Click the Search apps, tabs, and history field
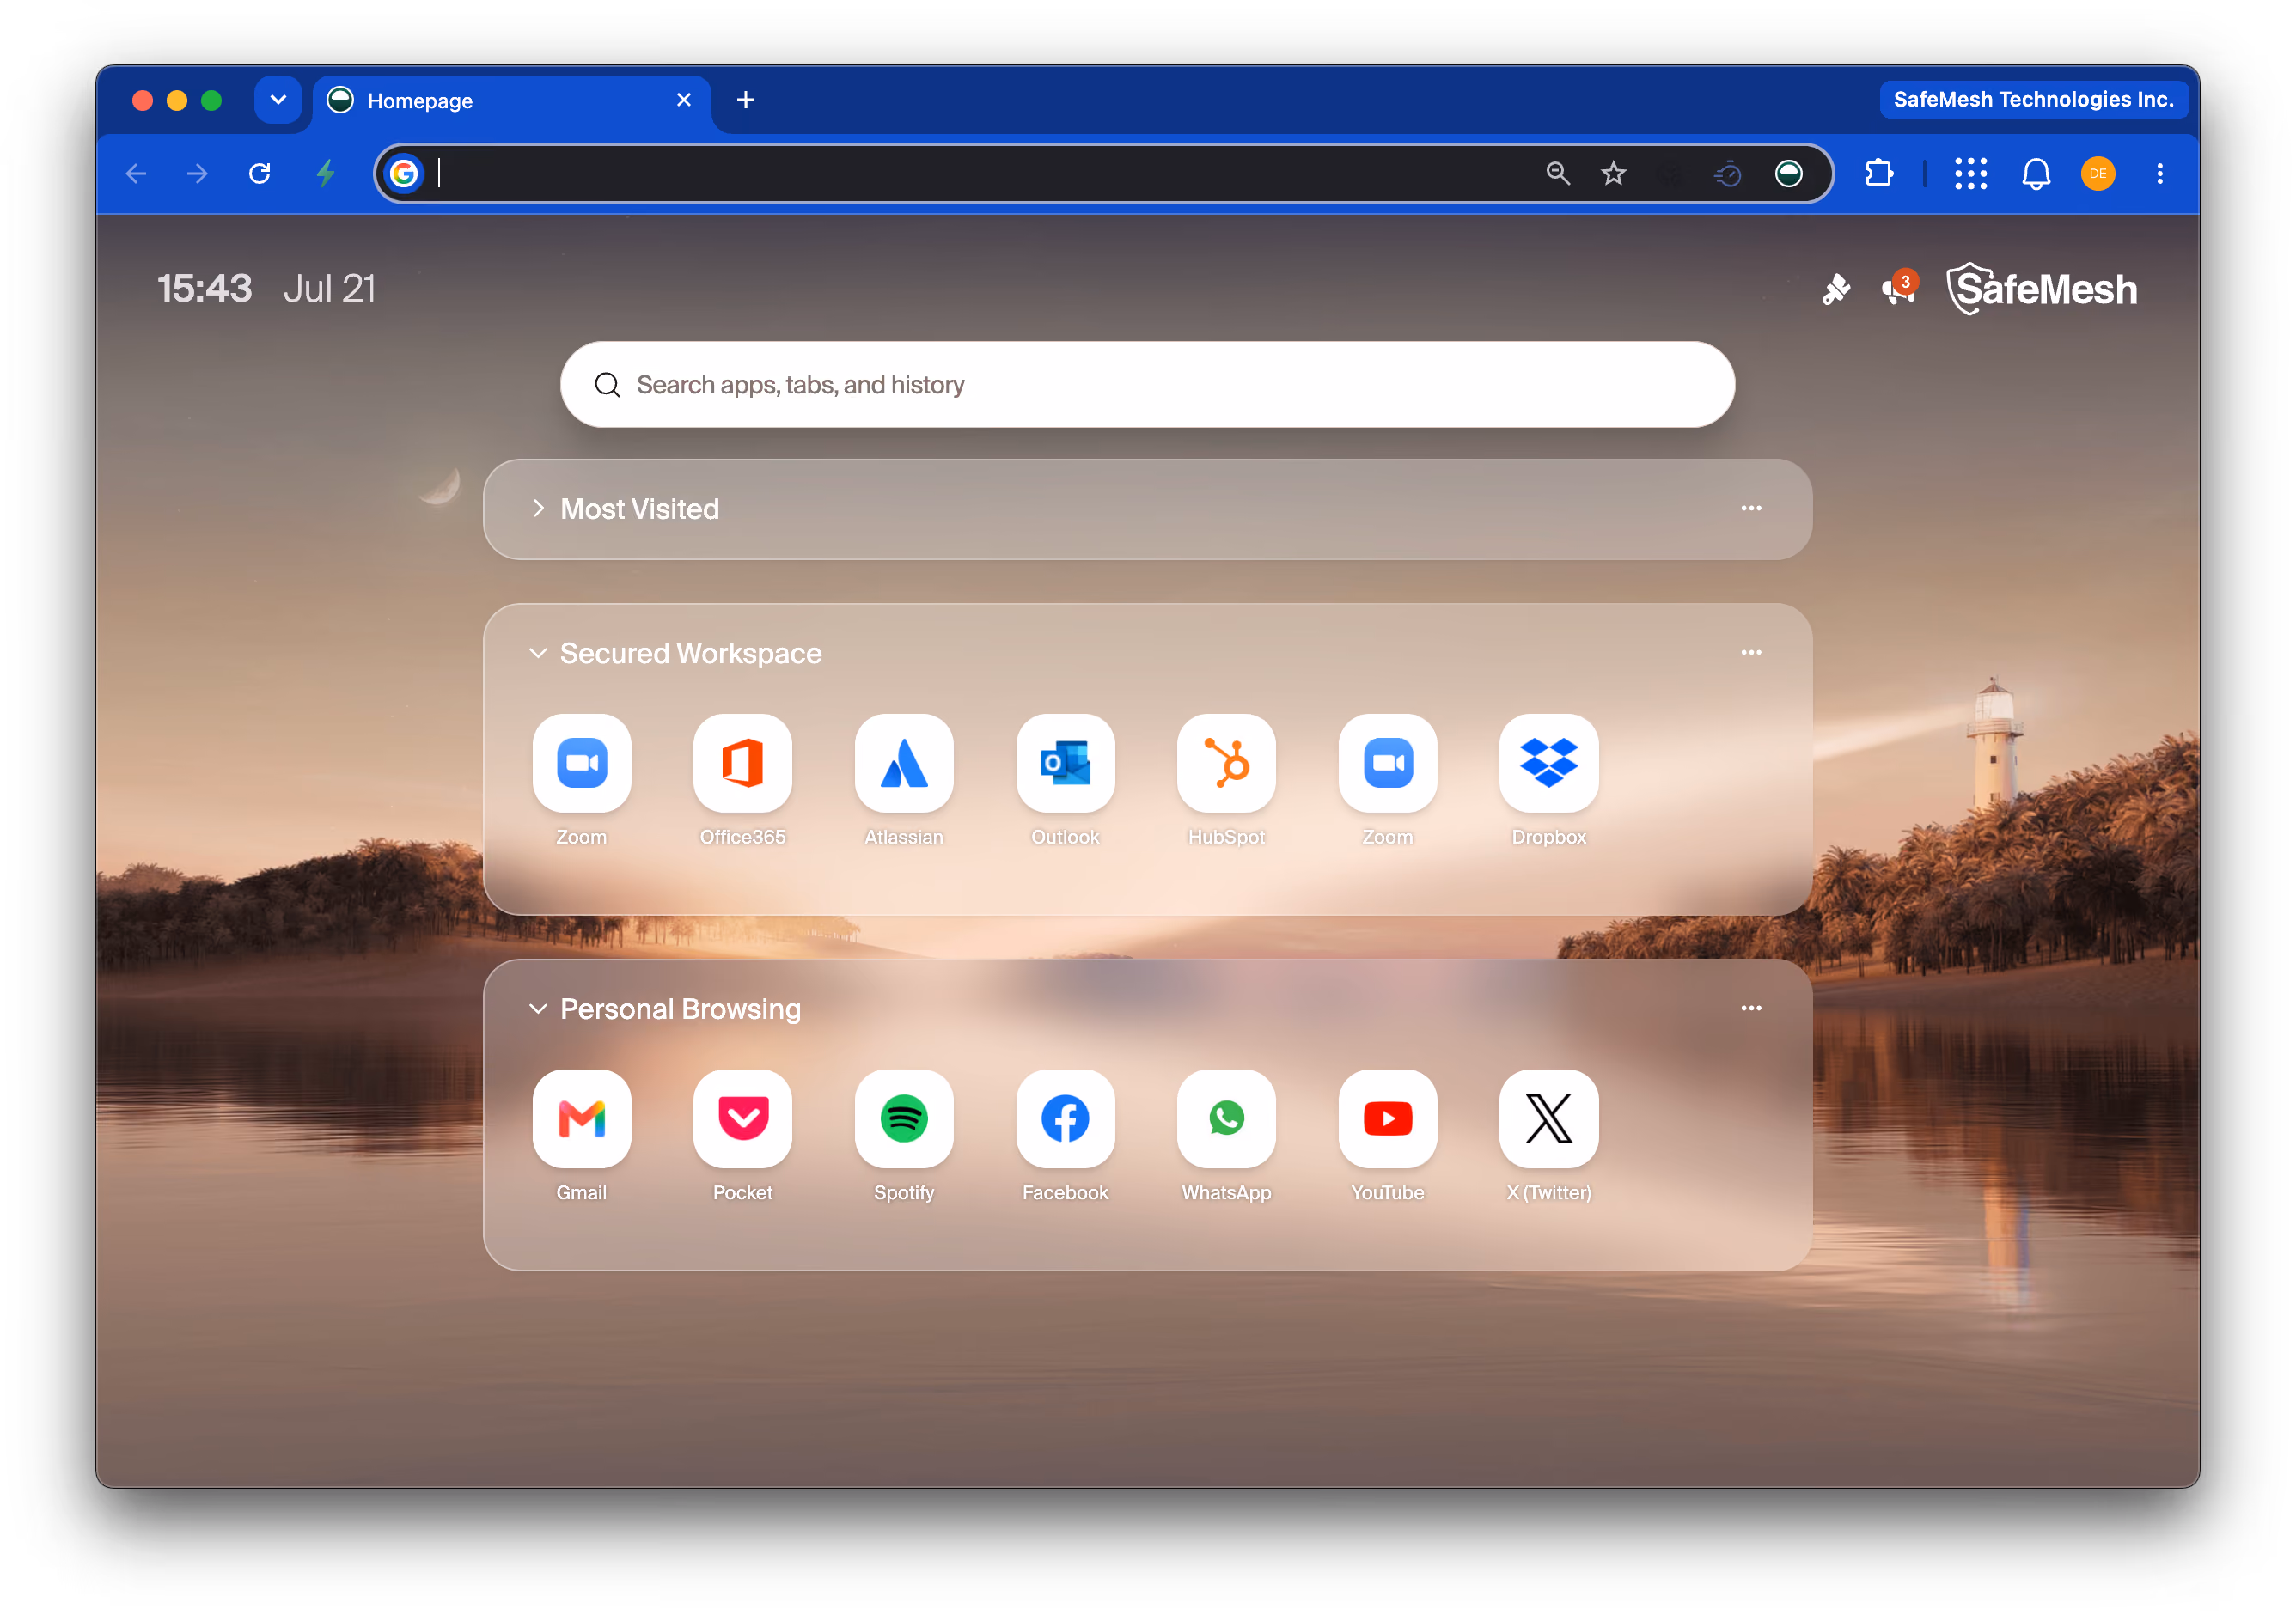The height and width of the screenshot is (1615, 2296). pyautogui.click(x=1147, y=385)
